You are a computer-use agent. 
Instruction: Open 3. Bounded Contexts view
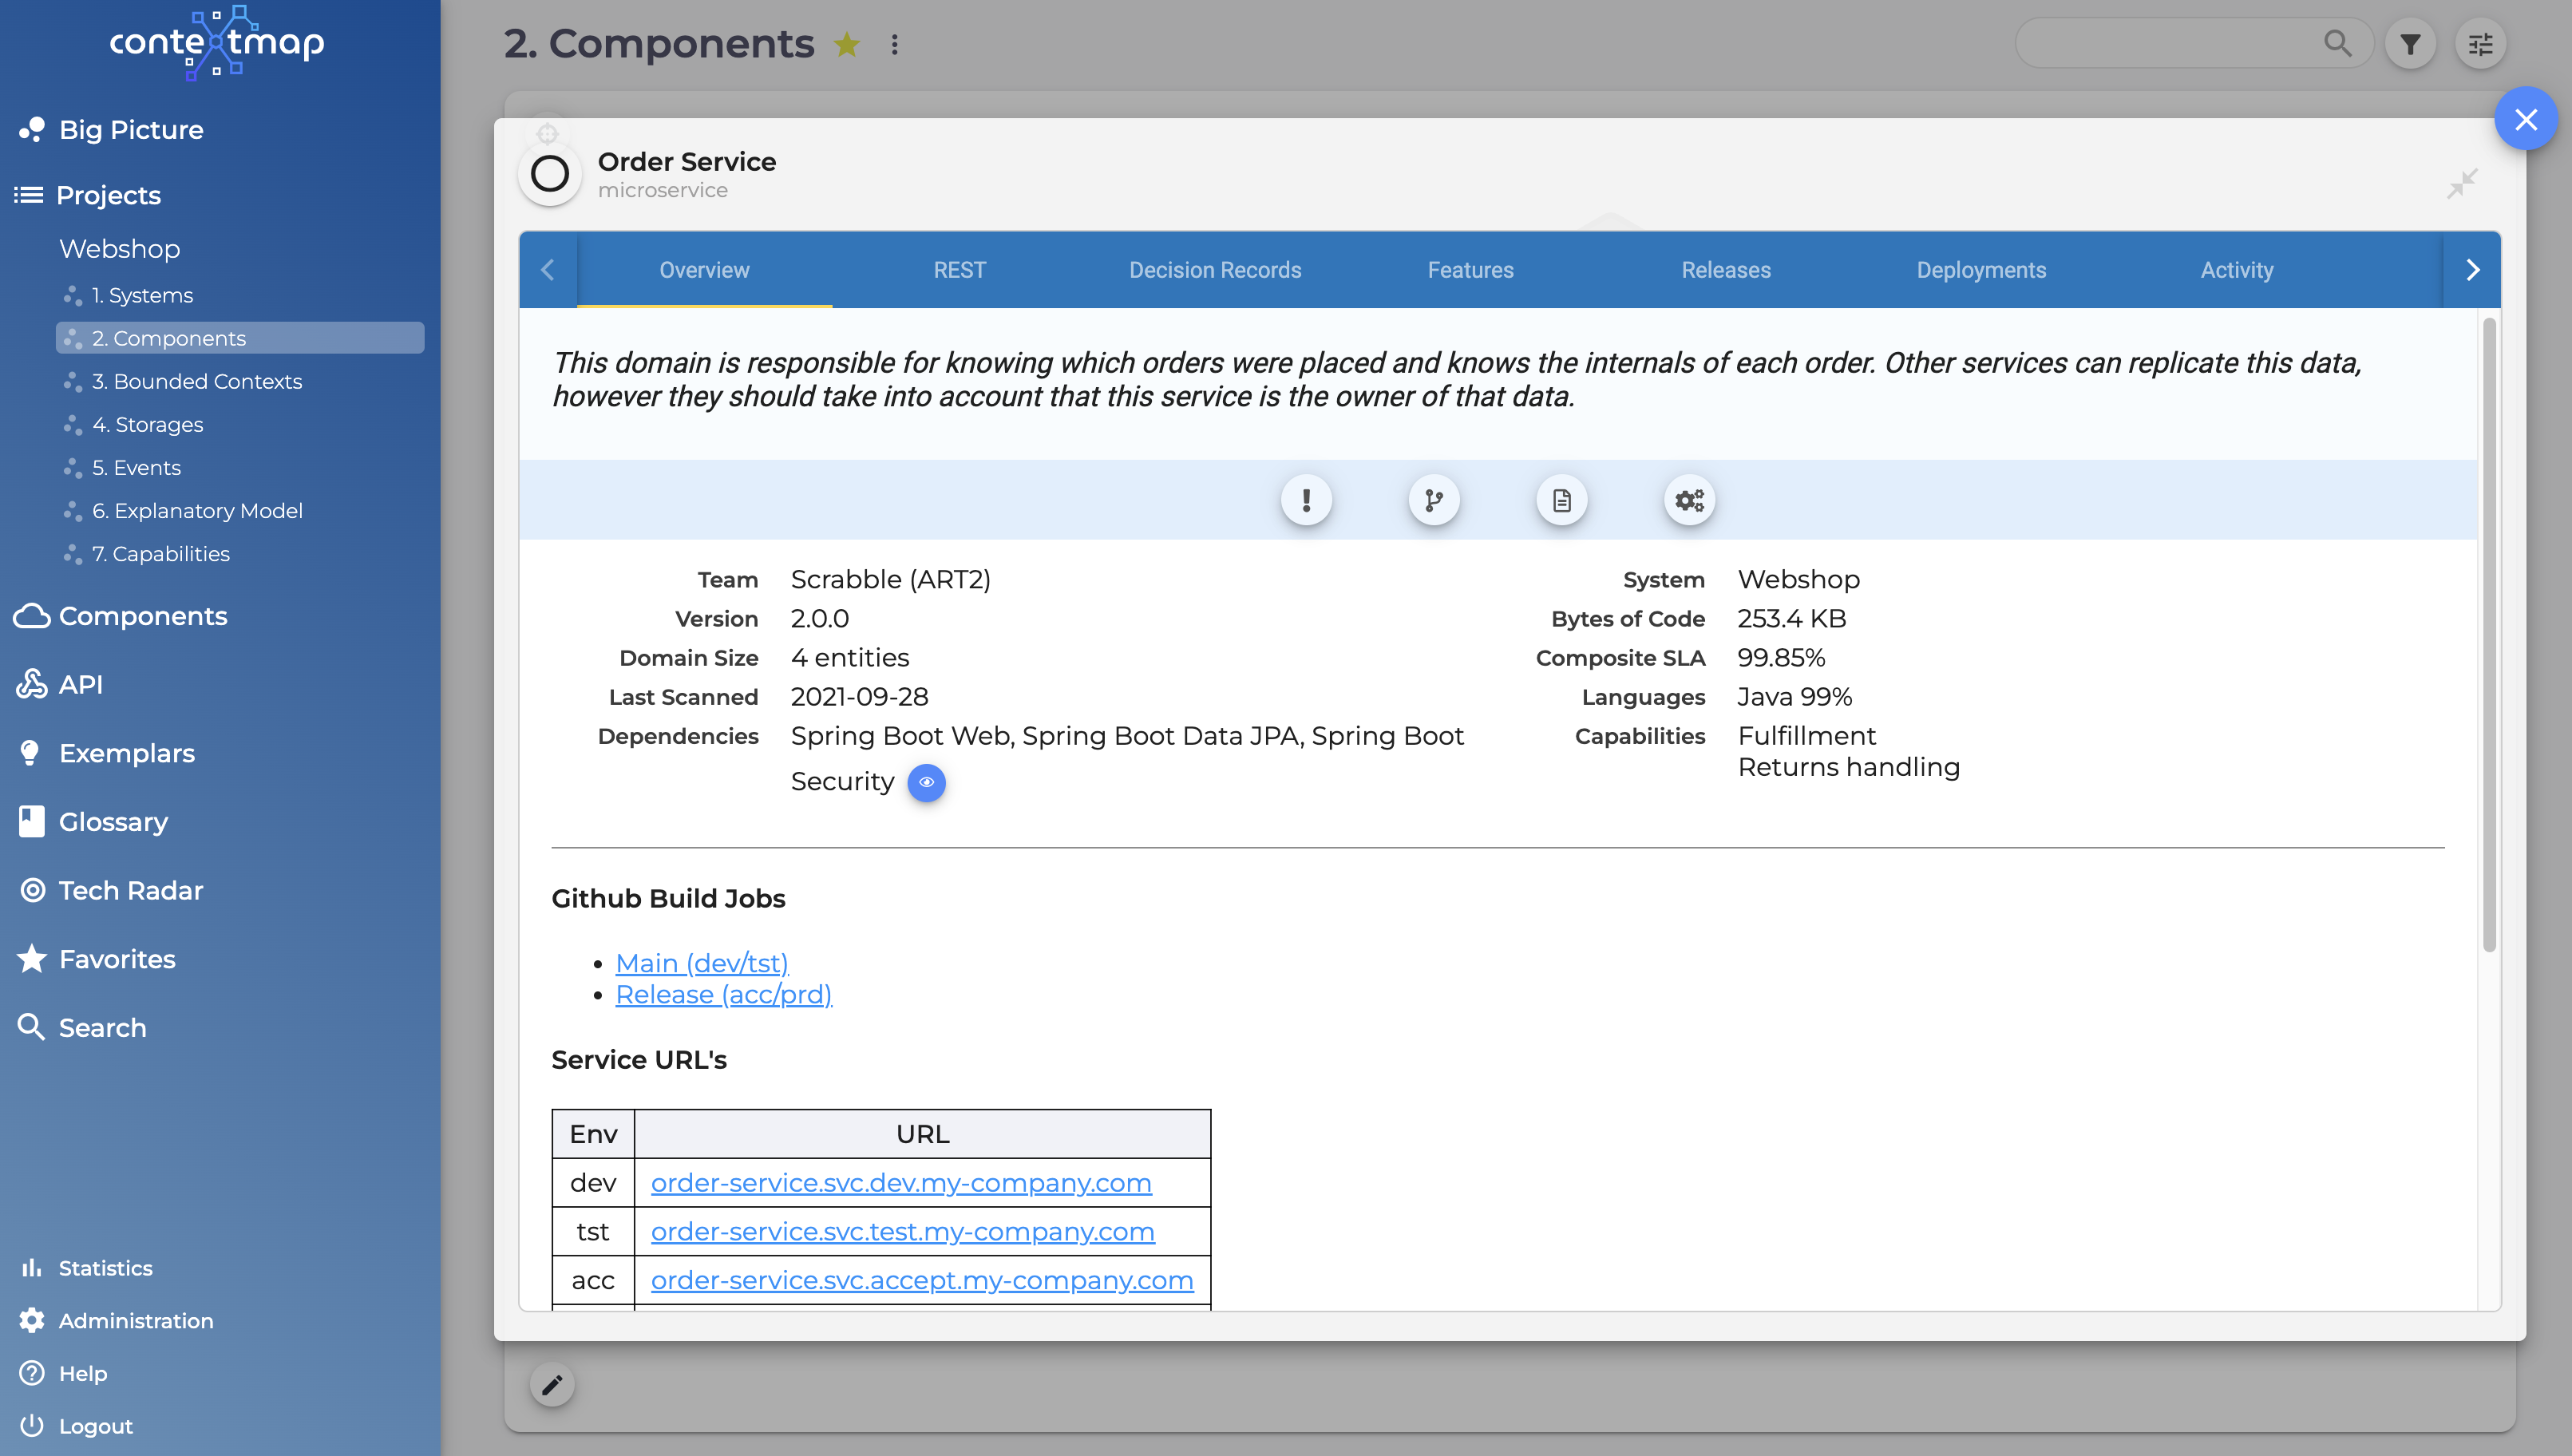tap(196, 381)
